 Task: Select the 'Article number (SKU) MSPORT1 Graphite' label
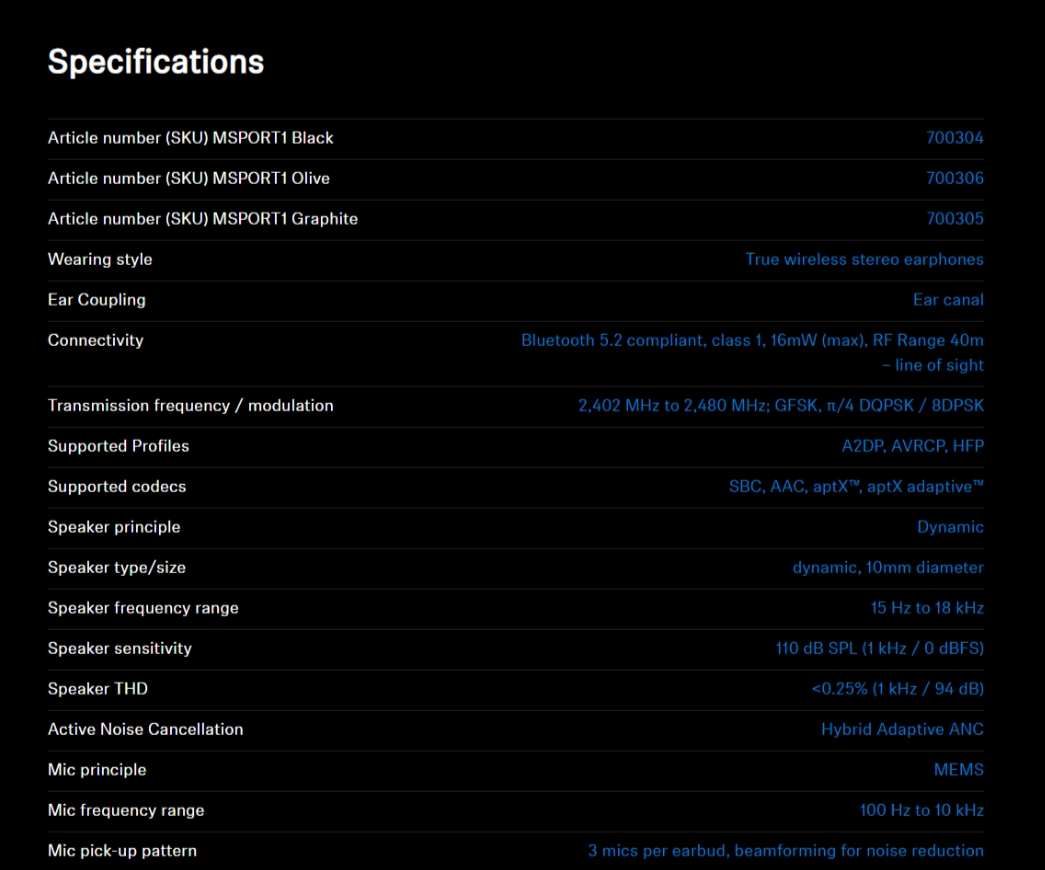203,219
